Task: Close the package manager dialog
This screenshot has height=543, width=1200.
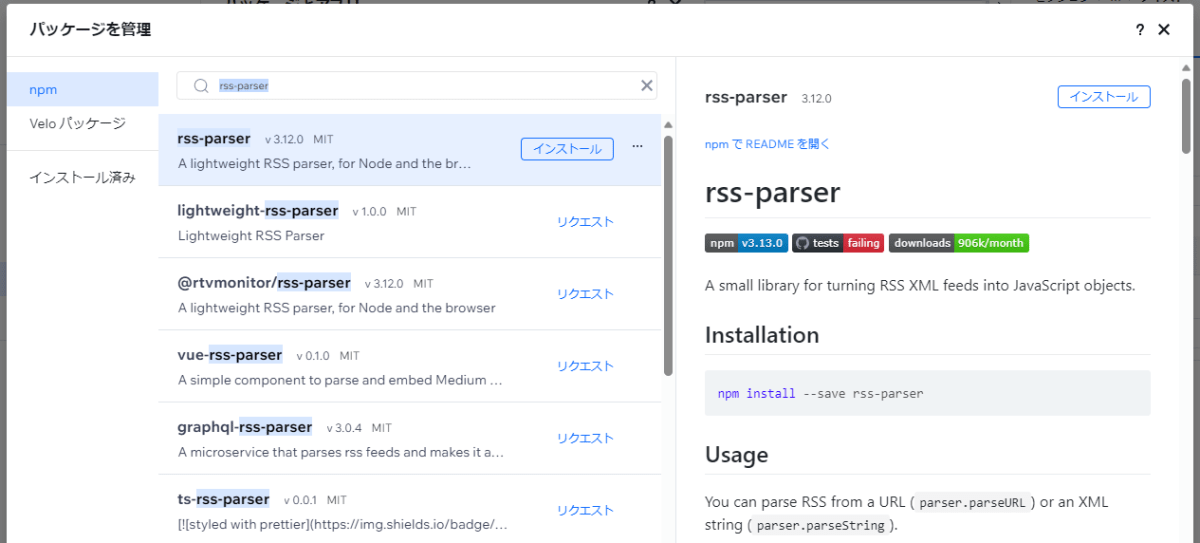Action: pyautogui.click(x=1164, y=30)
